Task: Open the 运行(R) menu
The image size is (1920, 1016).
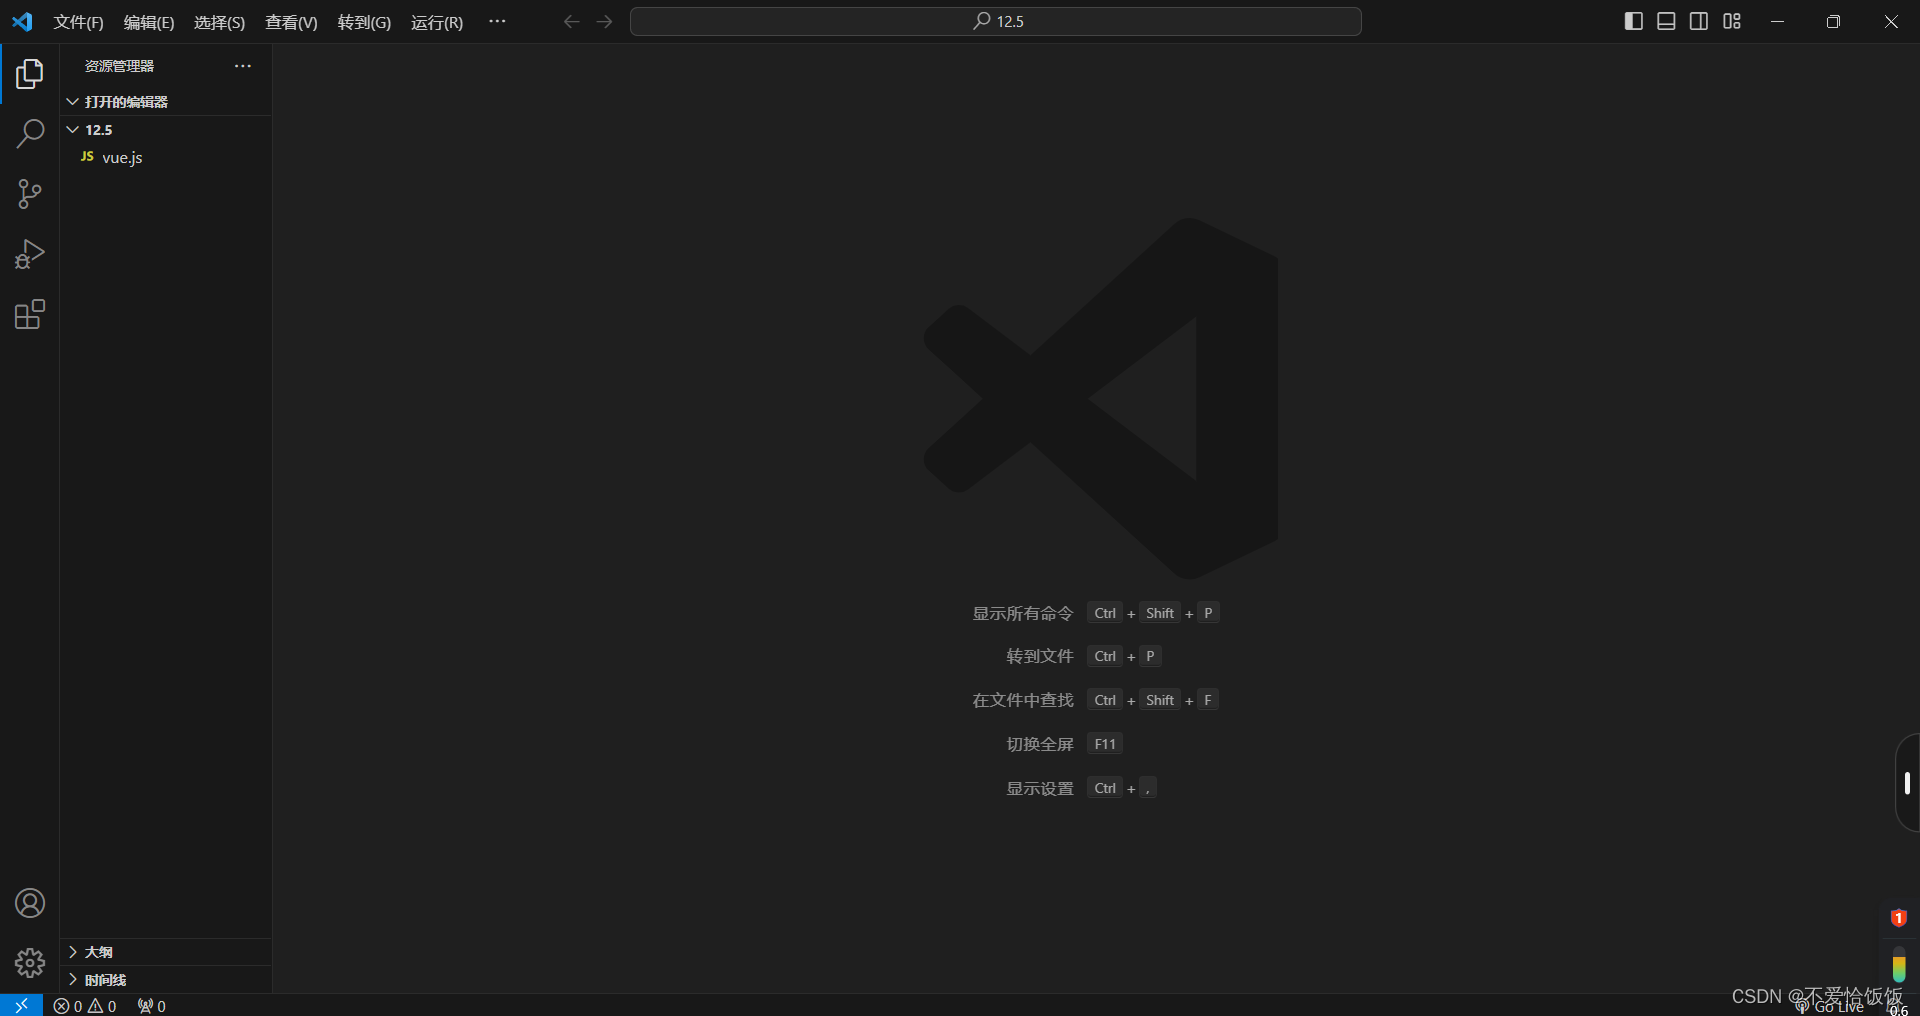Action: pyautogui.click(x=437, y=22)
